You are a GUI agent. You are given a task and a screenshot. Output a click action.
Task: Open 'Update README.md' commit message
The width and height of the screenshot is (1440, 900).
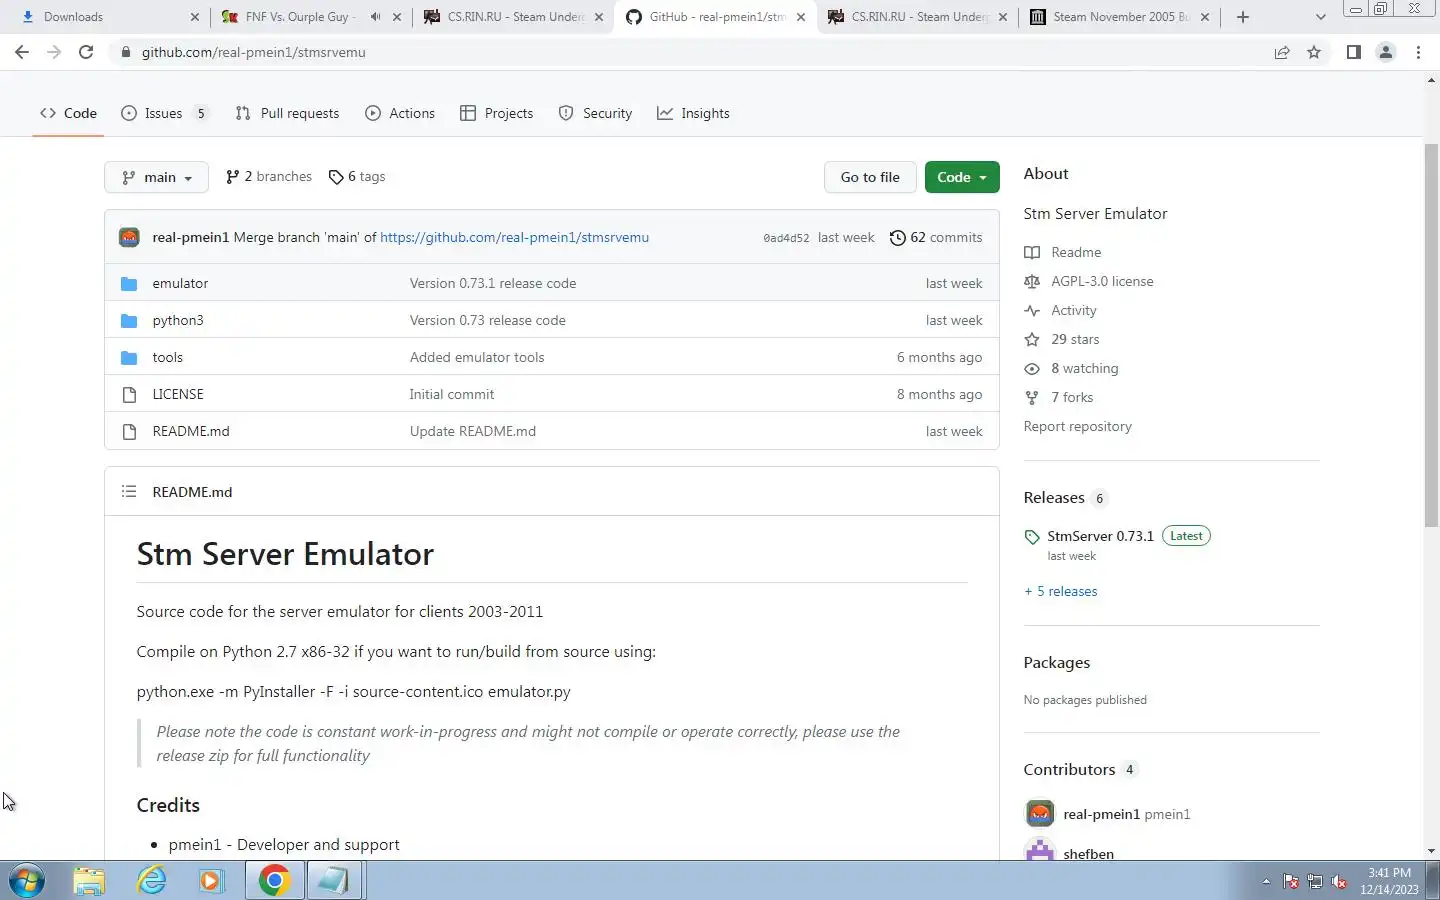(x=473, y=431)
